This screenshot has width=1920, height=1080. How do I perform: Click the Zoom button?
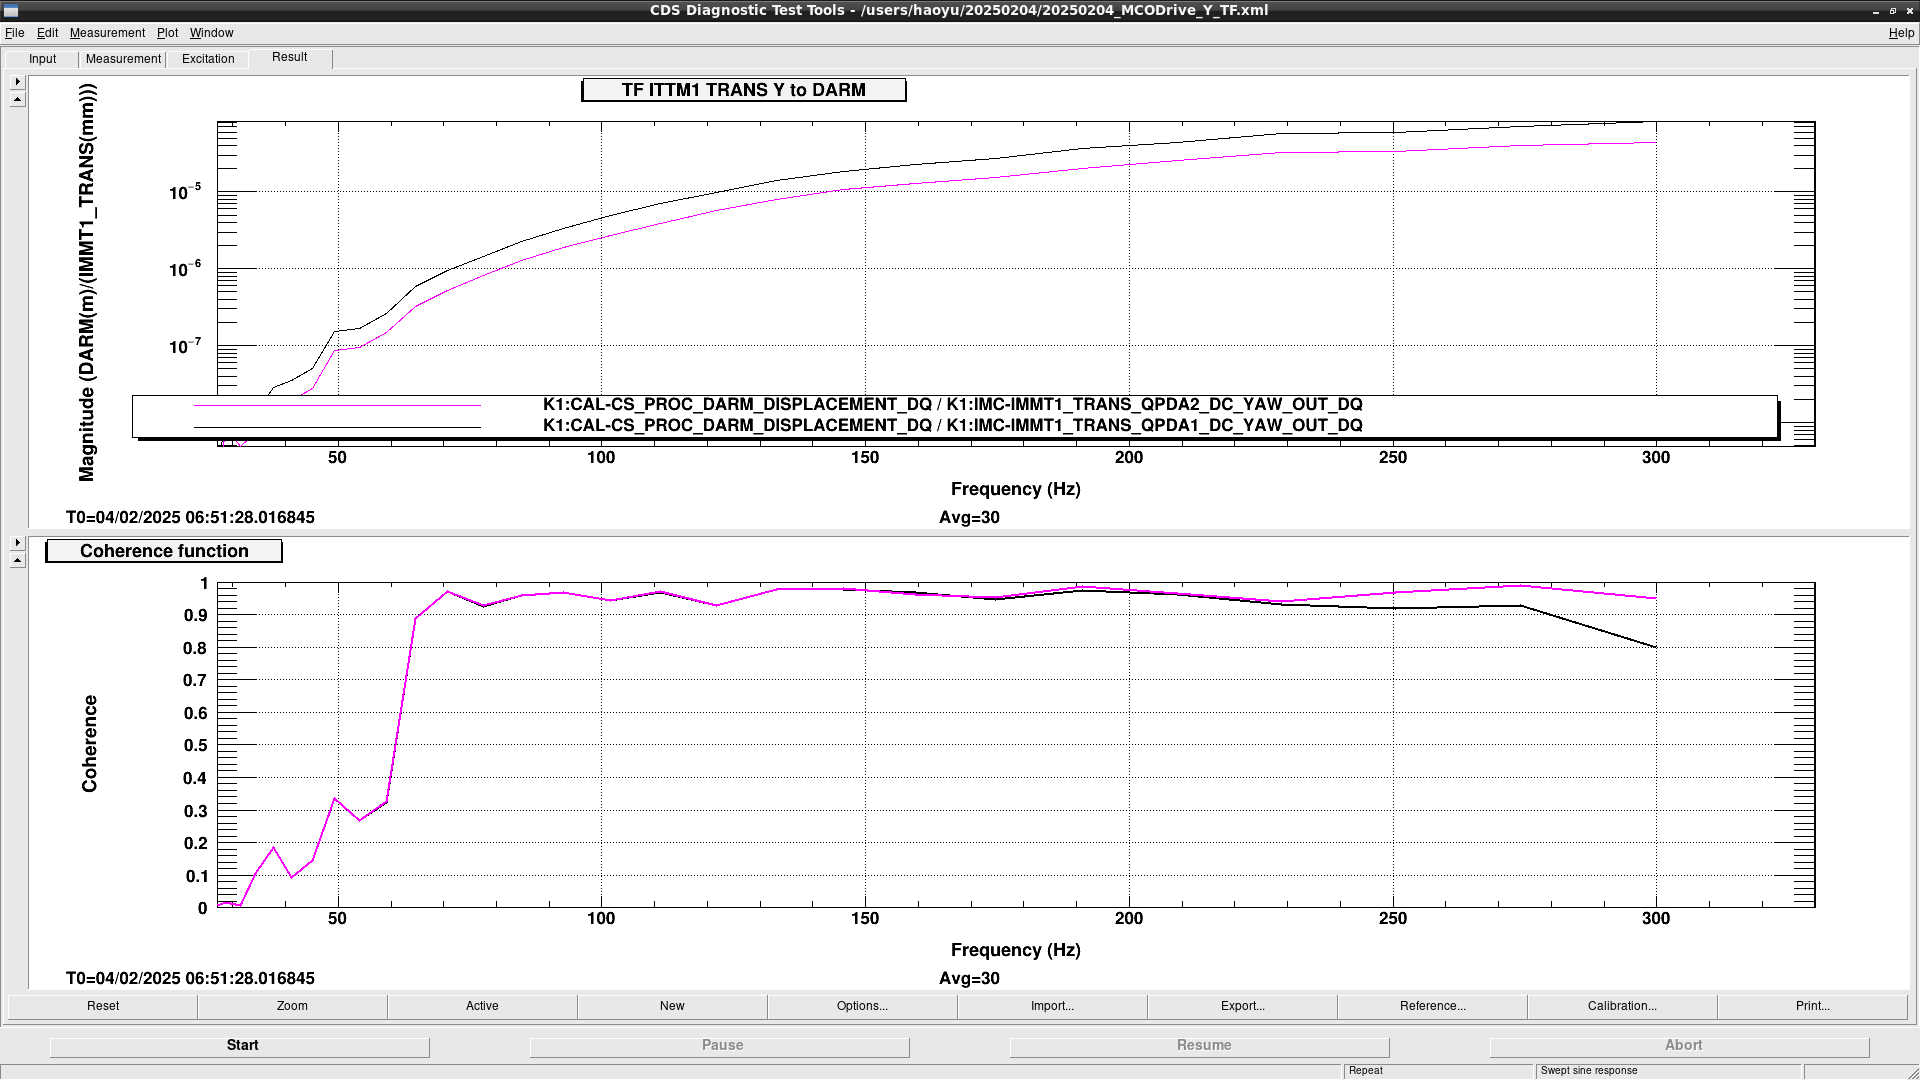(292, 1006)
